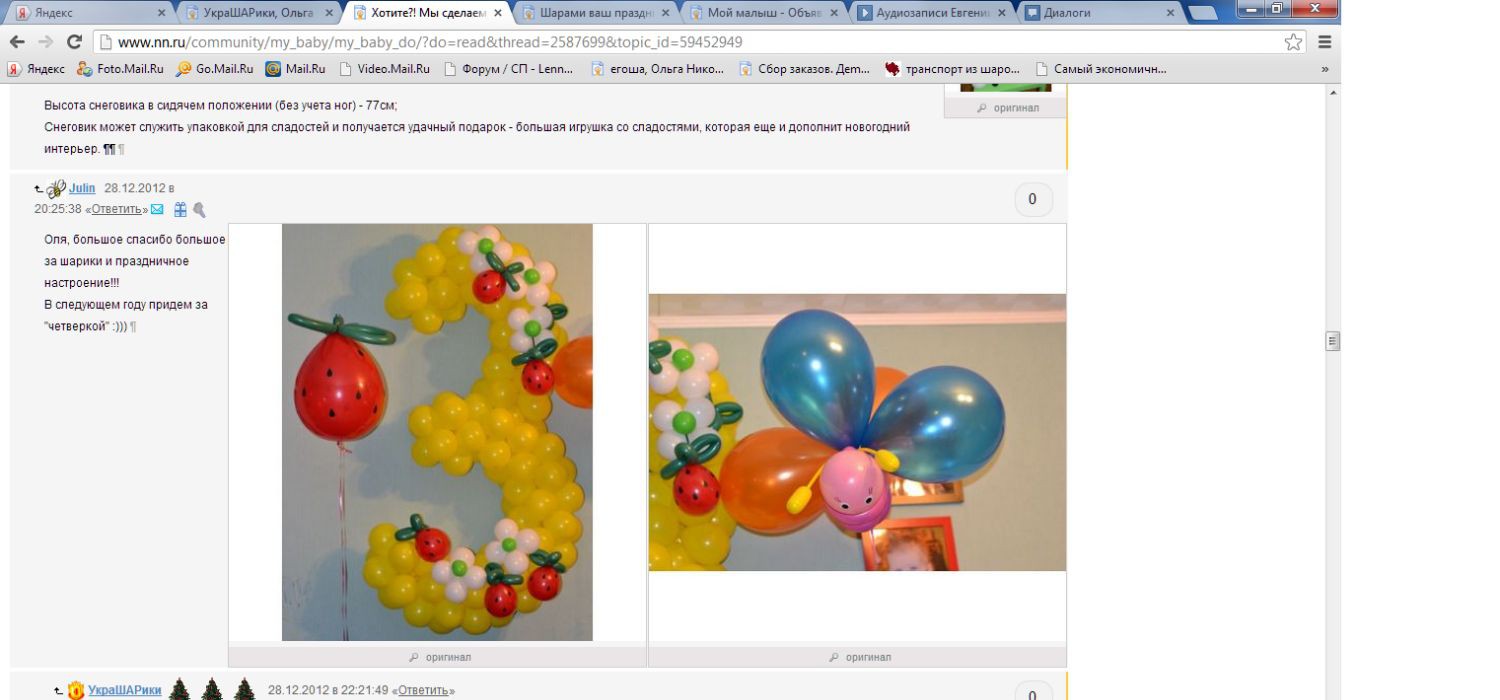The width and height of the screenshot is (1500, 700).
Task: View original of top snowman image
Action: click(1008, 107)
